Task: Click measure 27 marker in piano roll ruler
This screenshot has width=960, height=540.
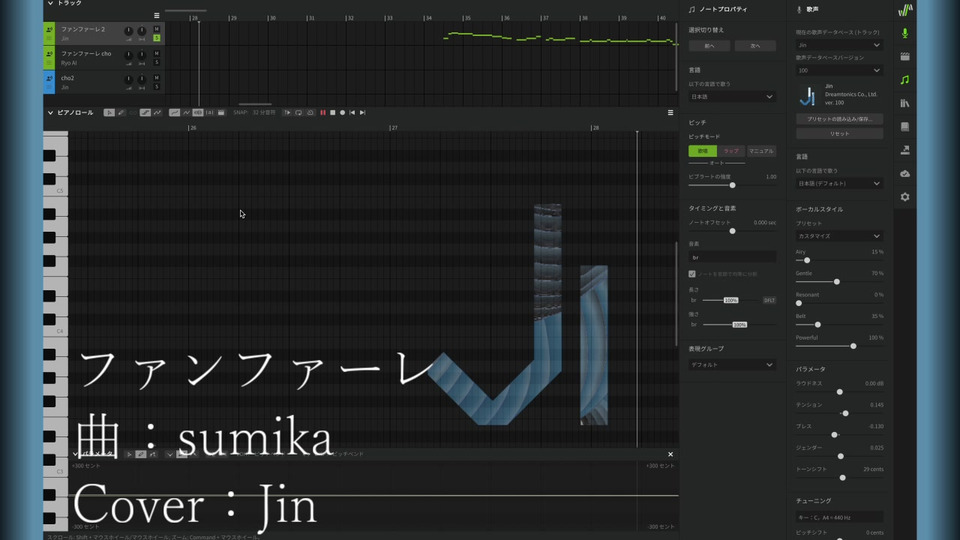Action: (x=394, y=127)
